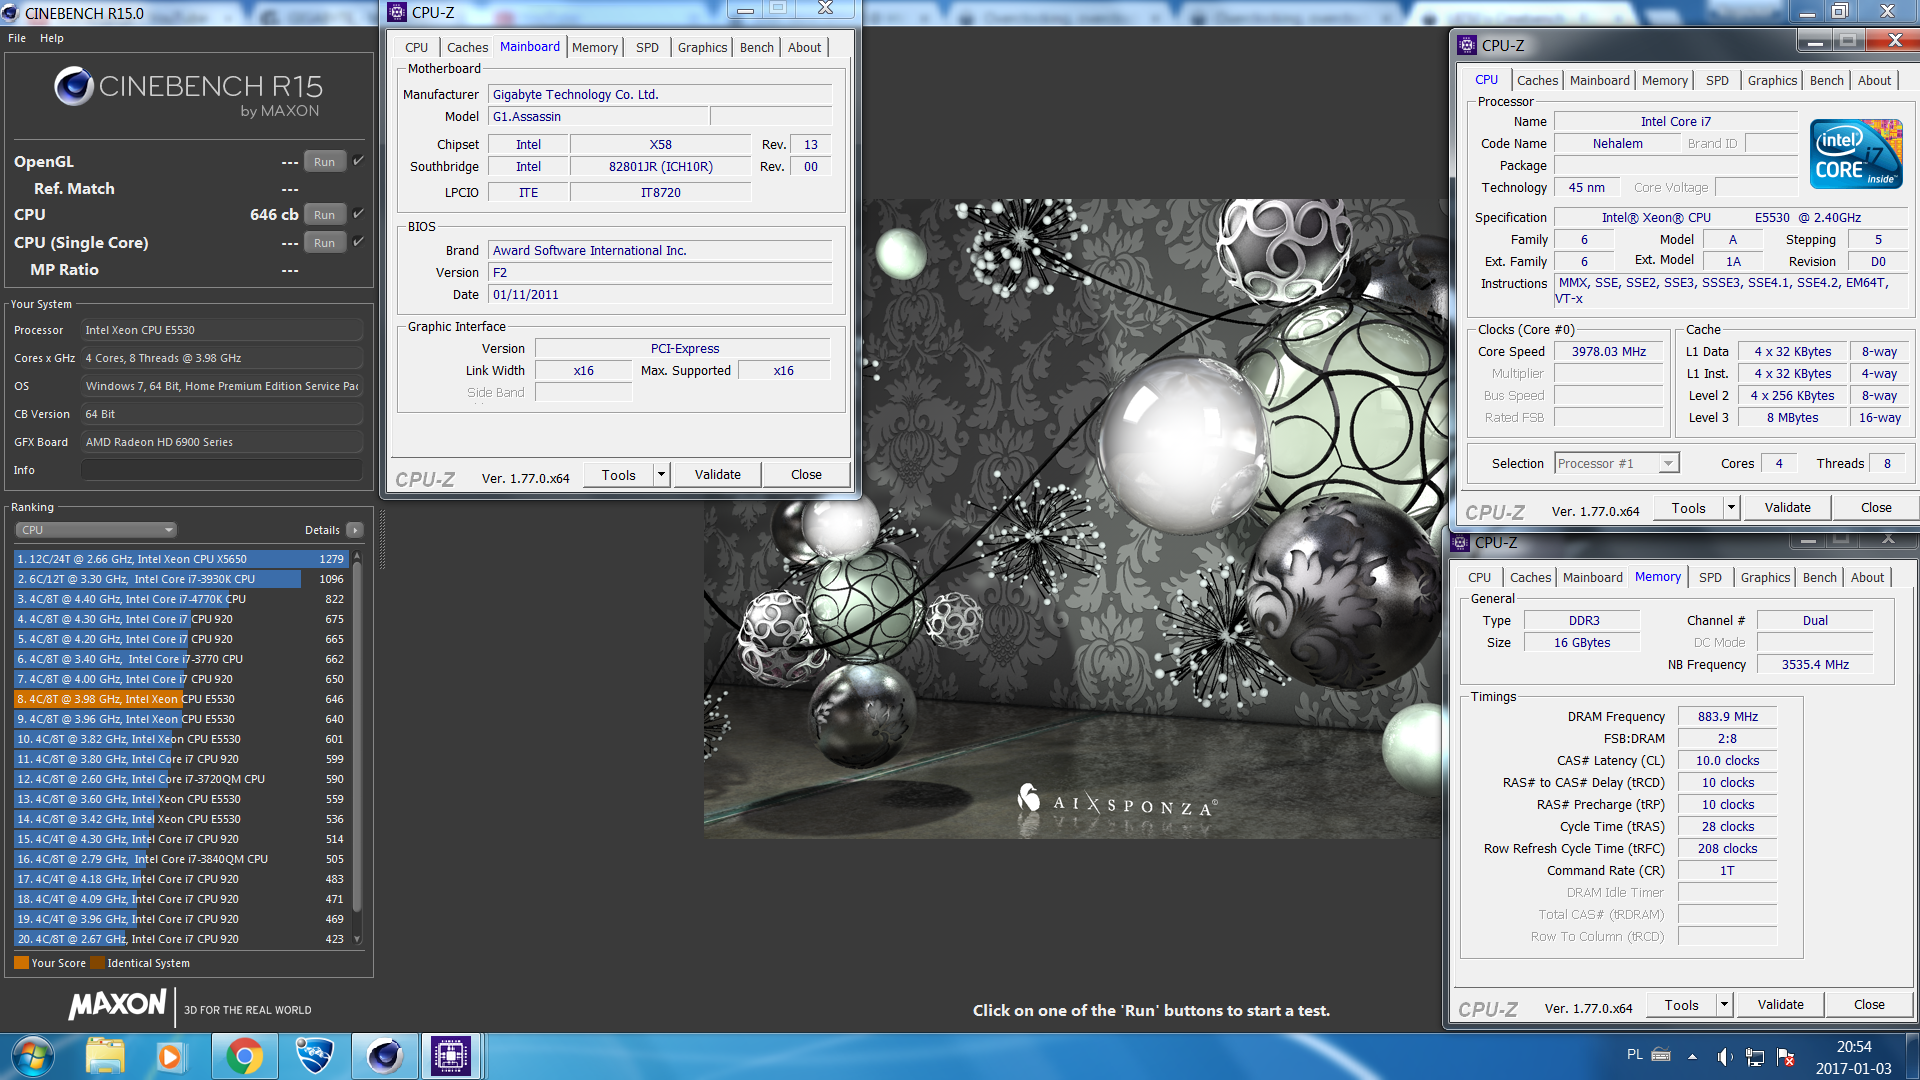
Task: Select ranking row 3 Core i7-4770K
Action: pyautogui.click(x=181, y=599)
